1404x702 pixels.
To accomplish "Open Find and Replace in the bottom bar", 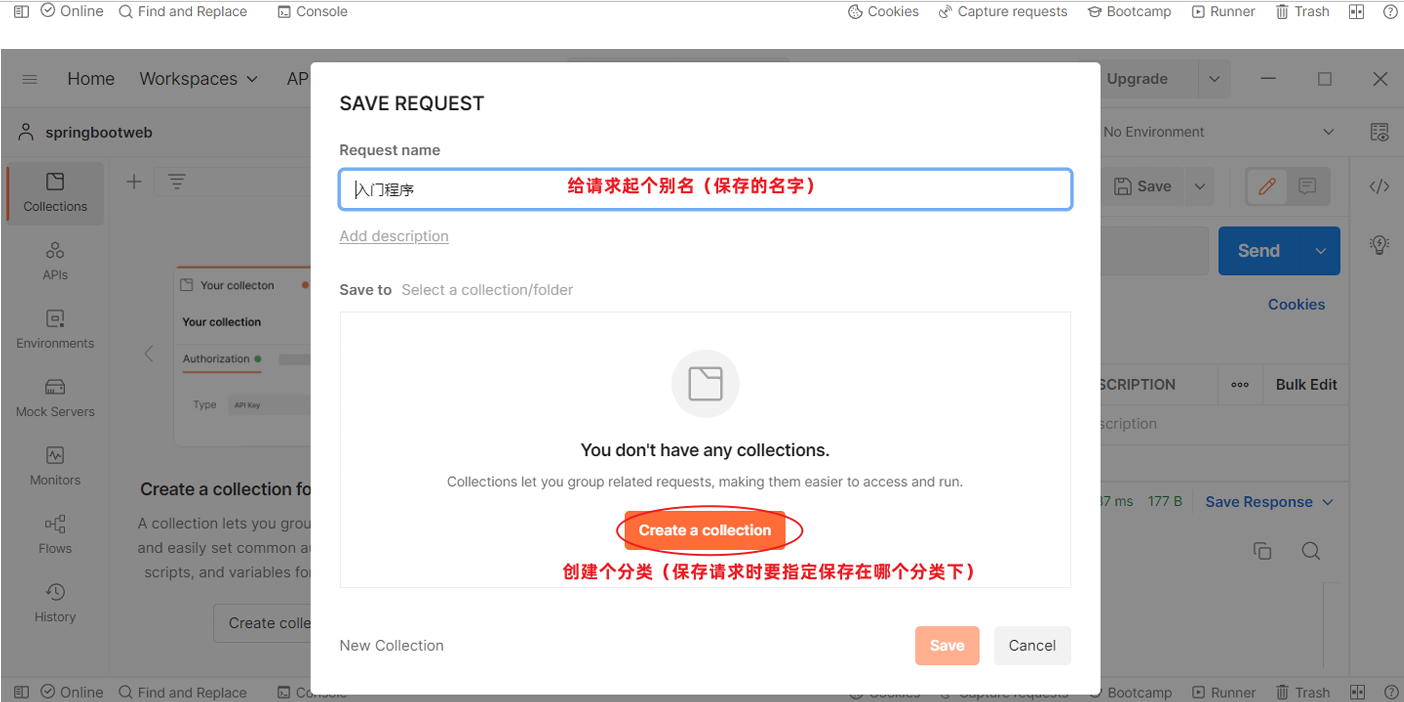I will (183, 692).
